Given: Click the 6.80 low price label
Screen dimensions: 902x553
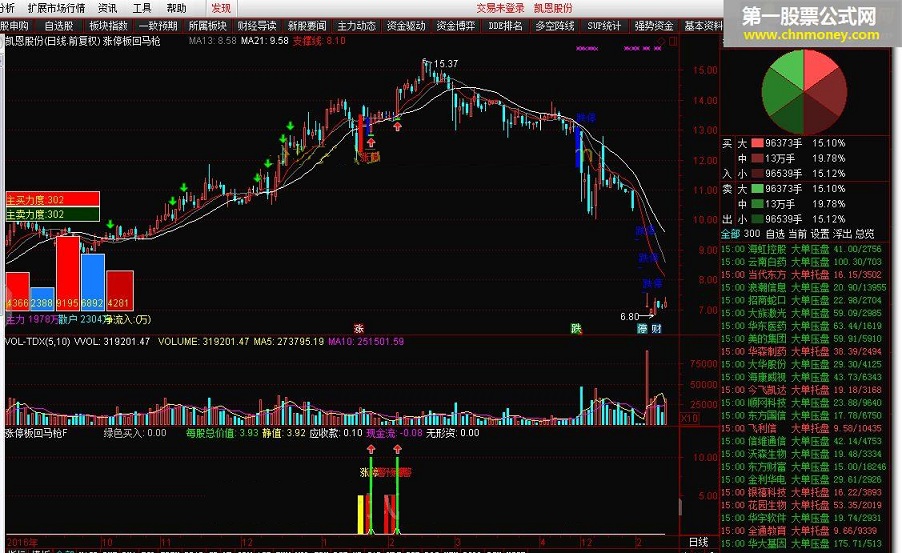Looking at the screenshot, I should (x=629, y=316).
